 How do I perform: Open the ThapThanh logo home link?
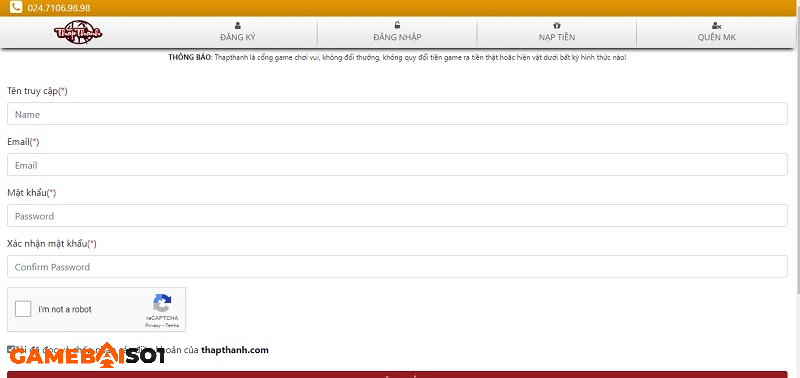(78, 32)
